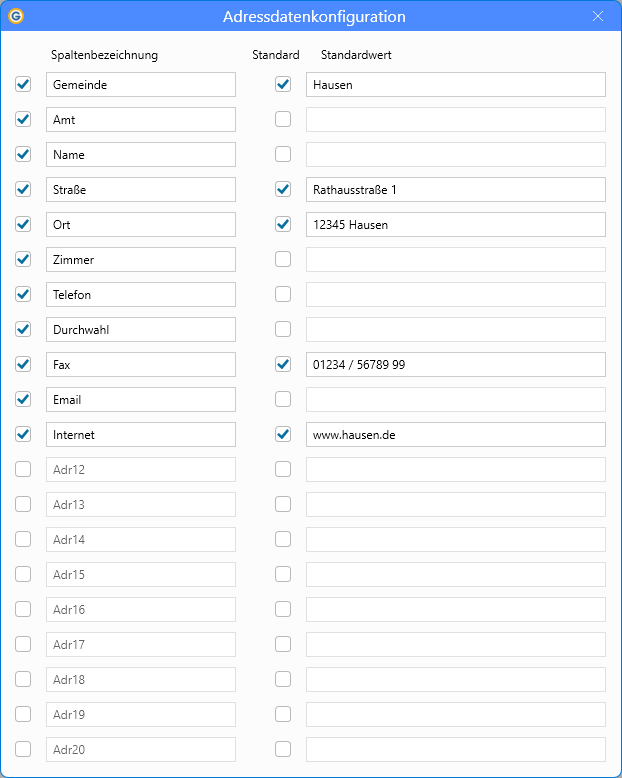The height and width of the screenshot is (778, 622).
Task: Uncheck the Gemeinde column checkbox
Action: click(23, 85)
